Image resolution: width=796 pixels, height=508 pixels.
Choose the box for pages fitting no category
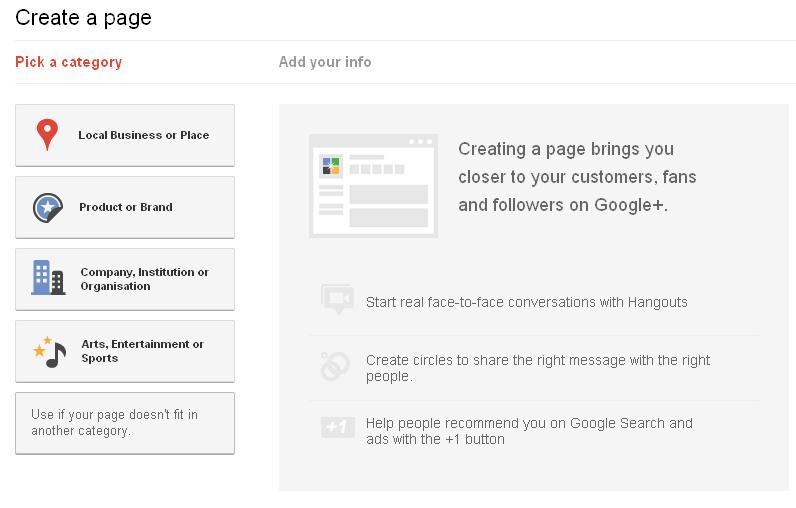pyautogui.click(x=125, y=423)
